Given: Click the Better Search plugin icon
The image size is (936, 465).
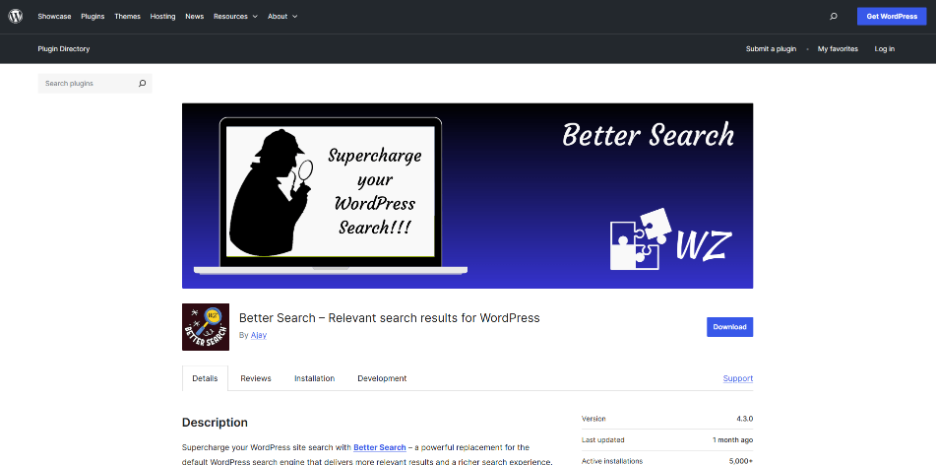Looking at the screenshot, I should [205, 327].
